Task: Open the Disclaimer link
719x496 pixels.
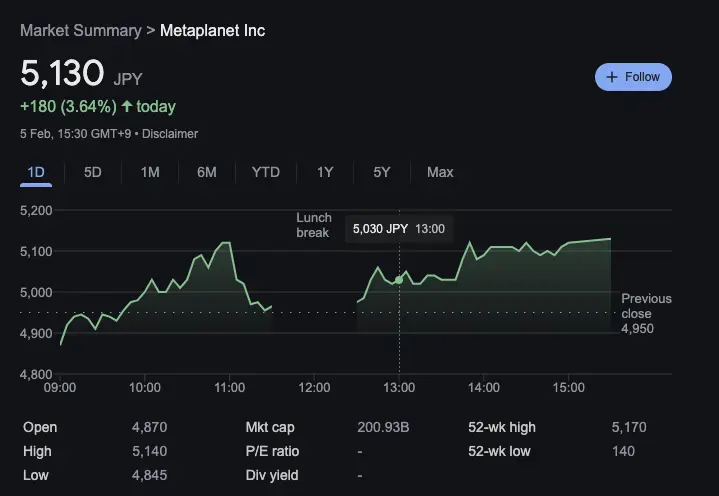Action: [172, 133]
